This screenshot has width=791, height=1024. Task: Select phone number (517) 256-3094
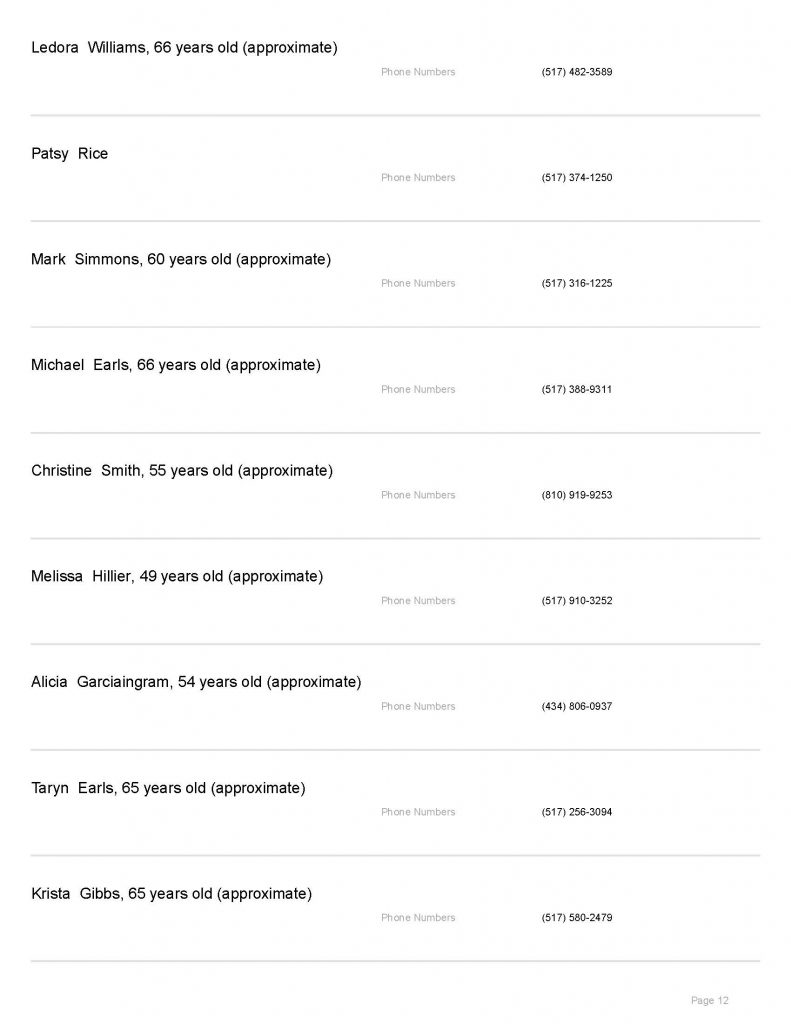(576, 813)
